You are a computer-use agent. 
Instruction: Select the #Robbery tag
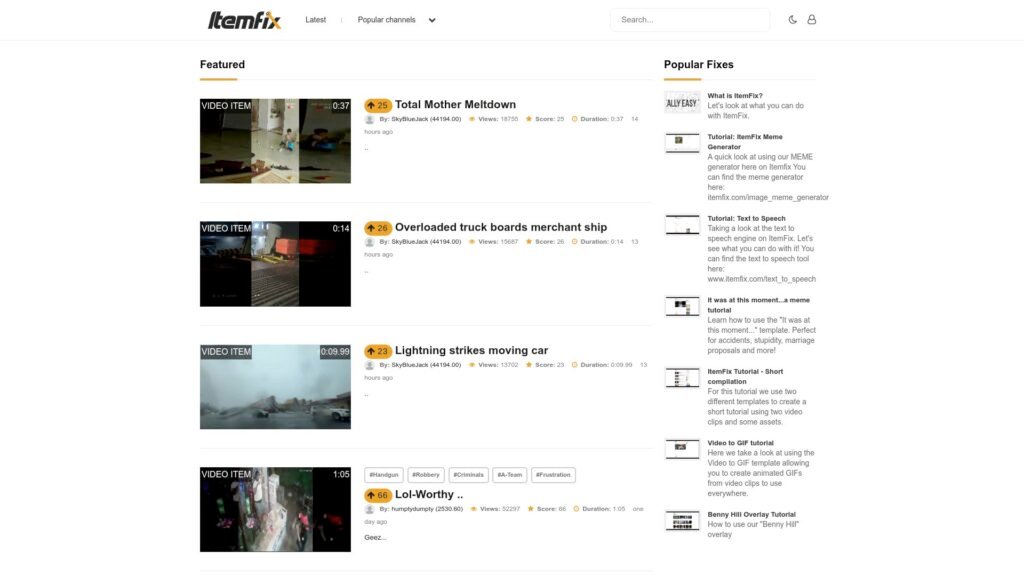click(x=426, y=475)
